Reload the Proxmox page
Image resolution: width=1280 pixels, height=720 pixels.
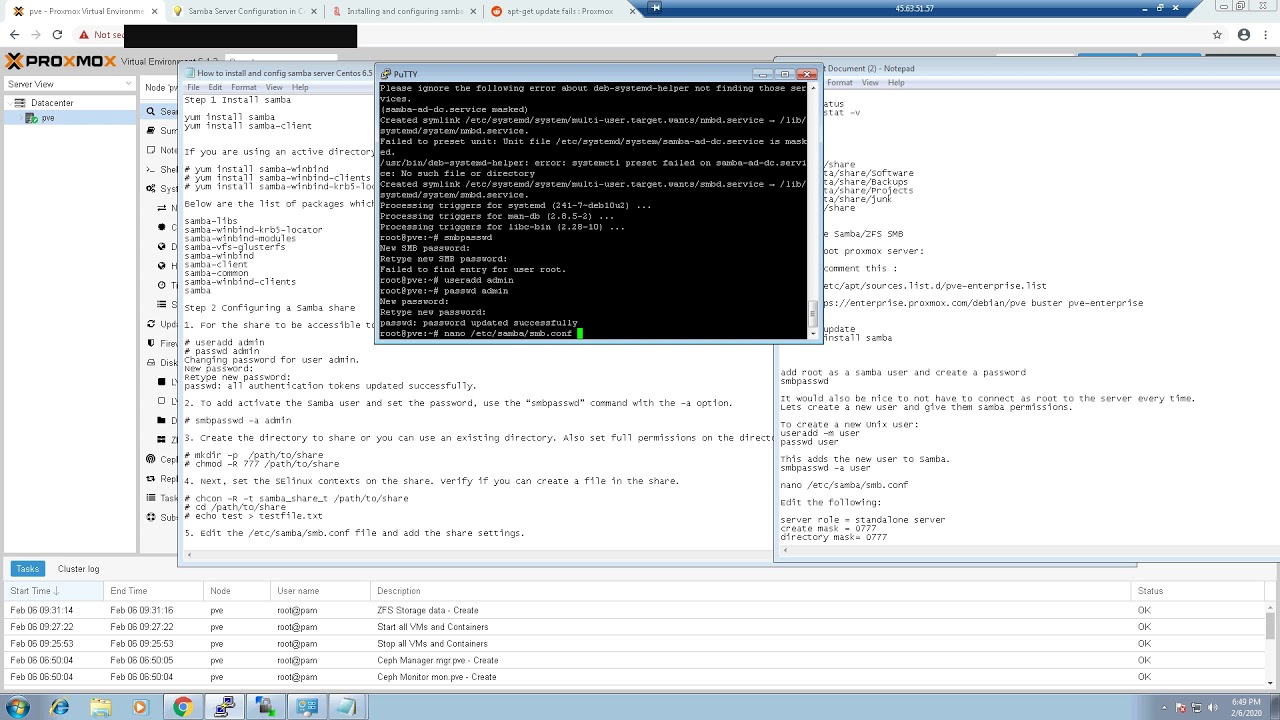click(57, 35)
